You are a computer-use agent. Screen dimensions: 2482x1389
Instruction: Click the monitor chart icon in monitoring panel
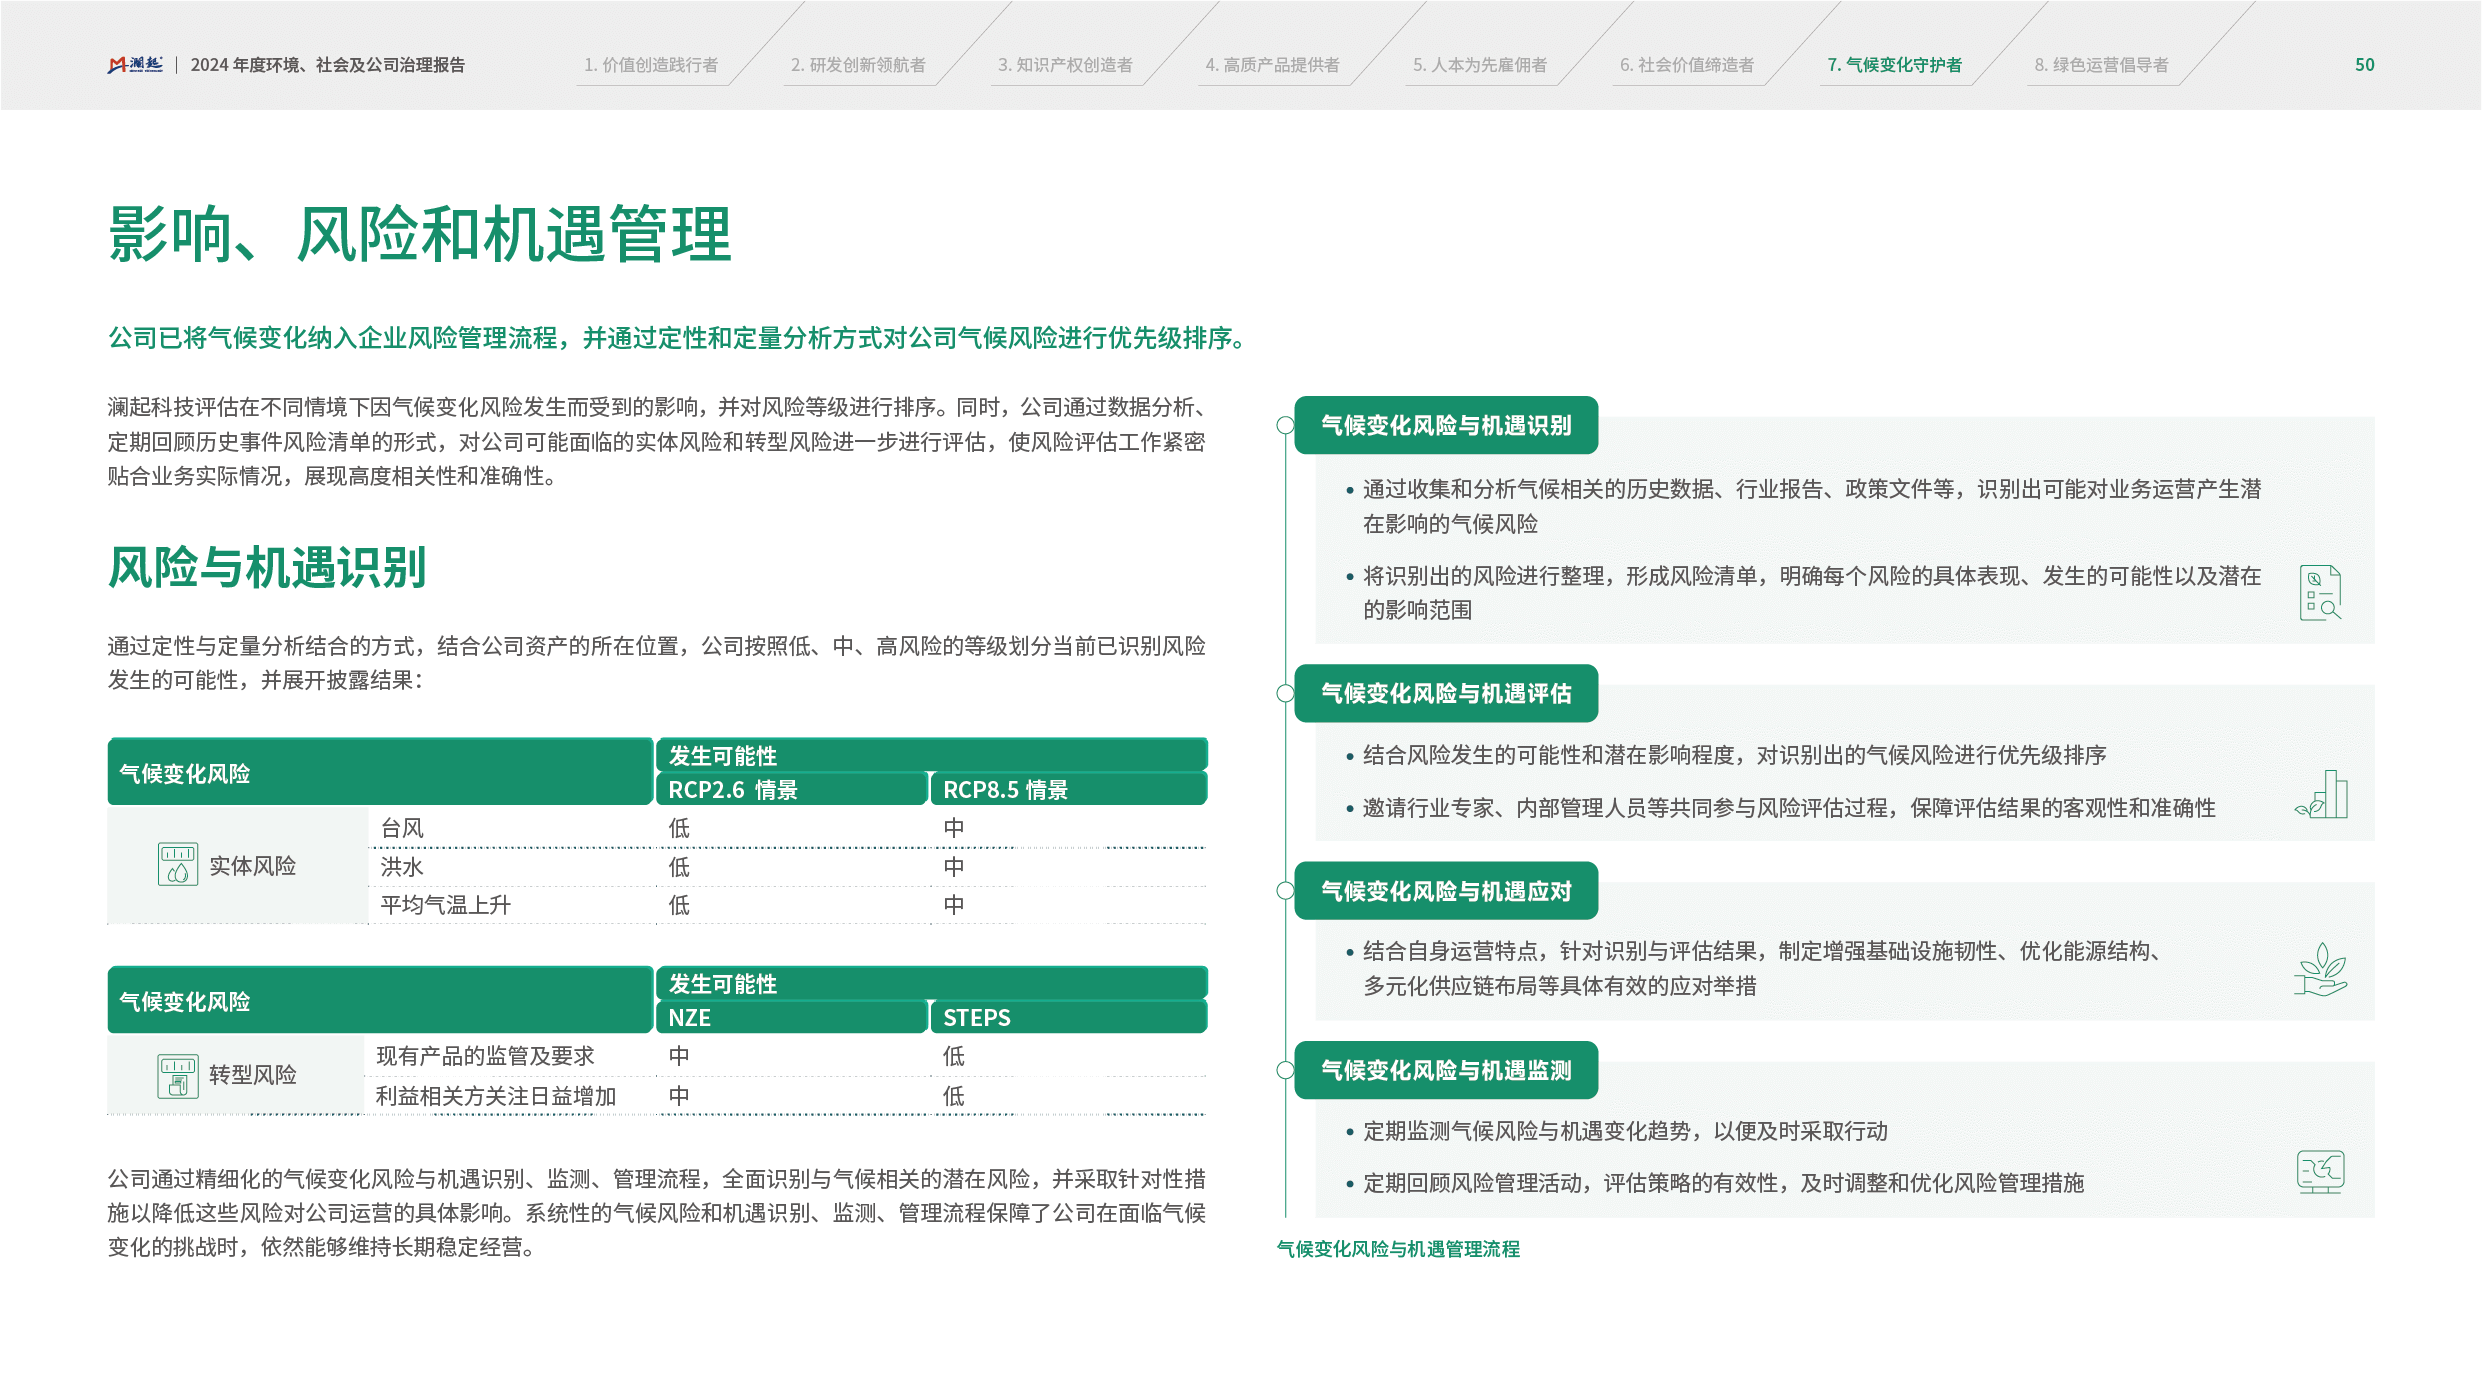point(2320,1172)
